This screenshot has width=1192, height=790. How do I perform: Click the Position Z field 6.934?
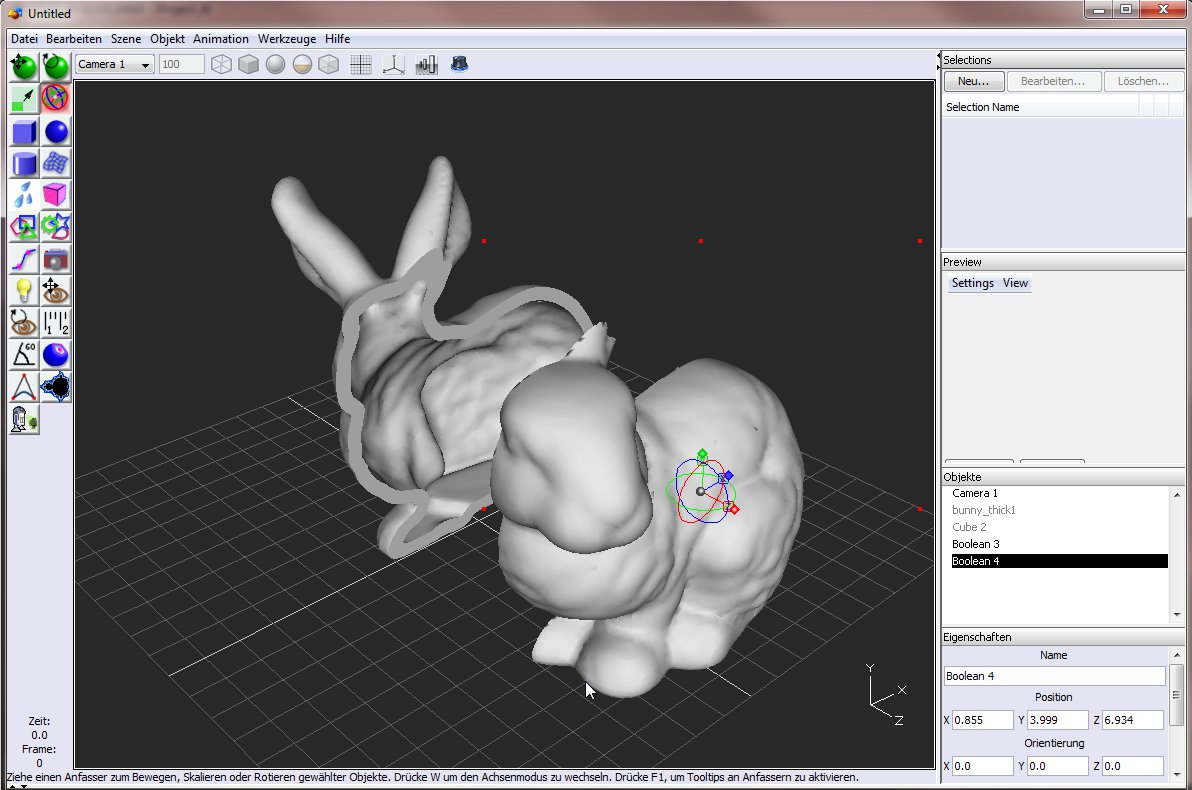pos(1133,720)
